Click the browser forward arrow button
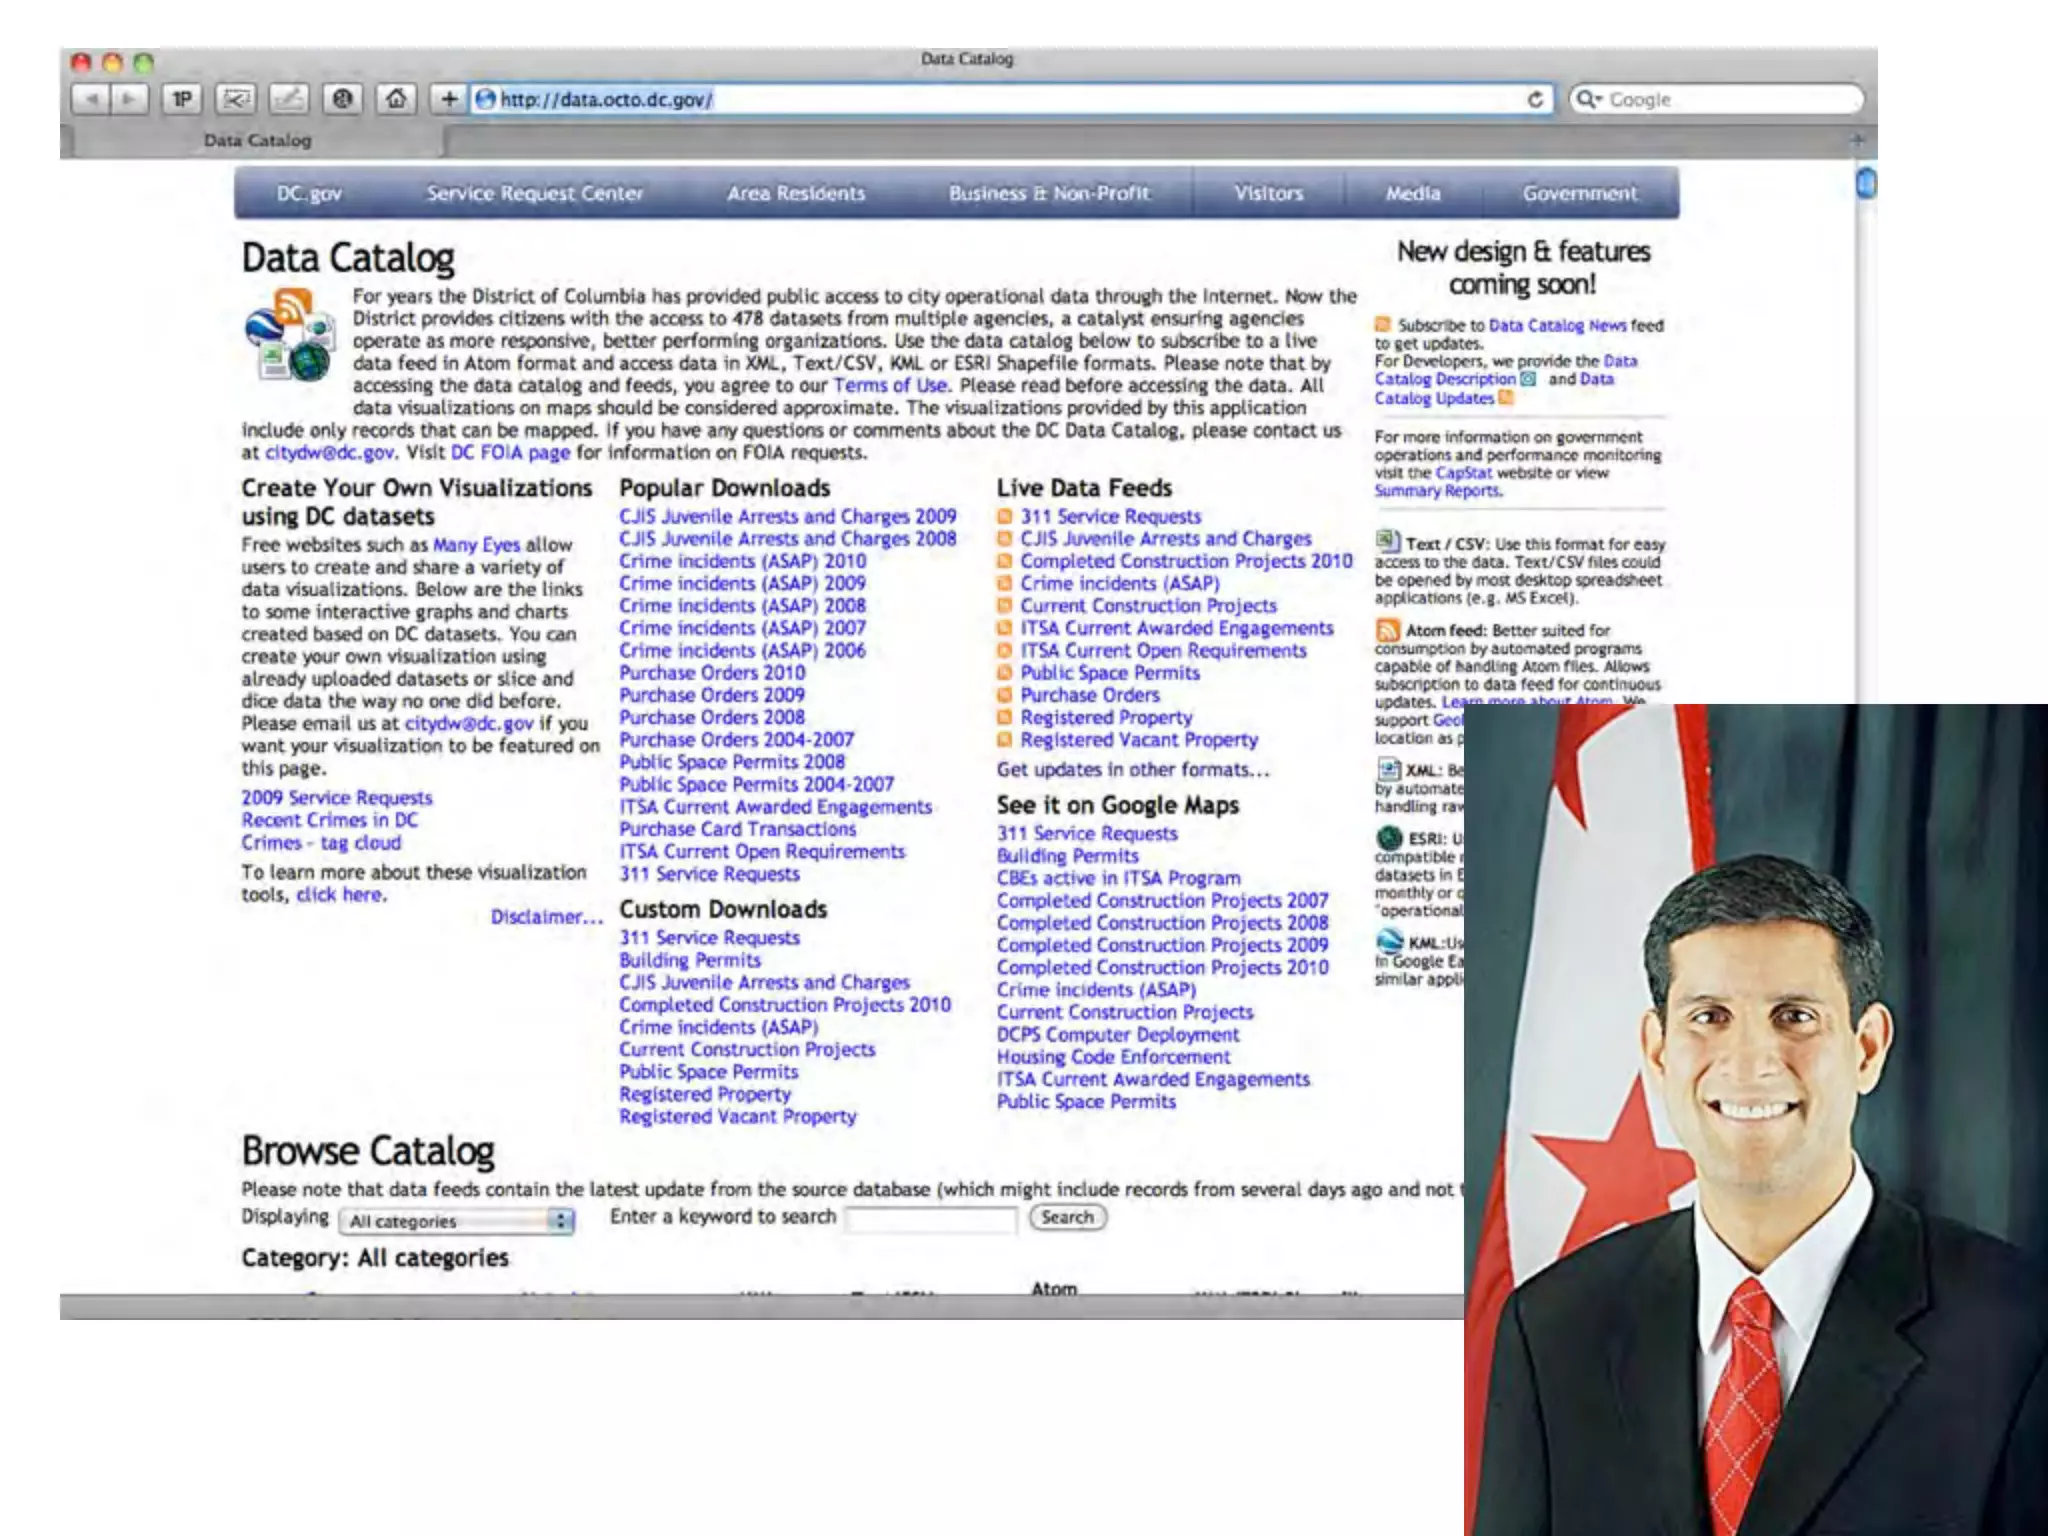2048x1536 pixels. [x=129, y=99]
